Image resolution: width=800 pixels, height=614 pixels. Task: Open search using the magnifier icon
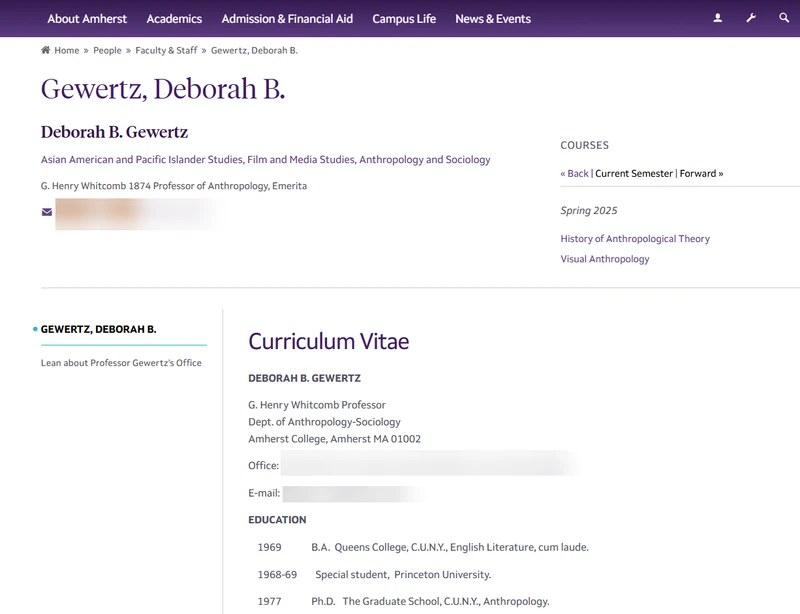[784, 18]
